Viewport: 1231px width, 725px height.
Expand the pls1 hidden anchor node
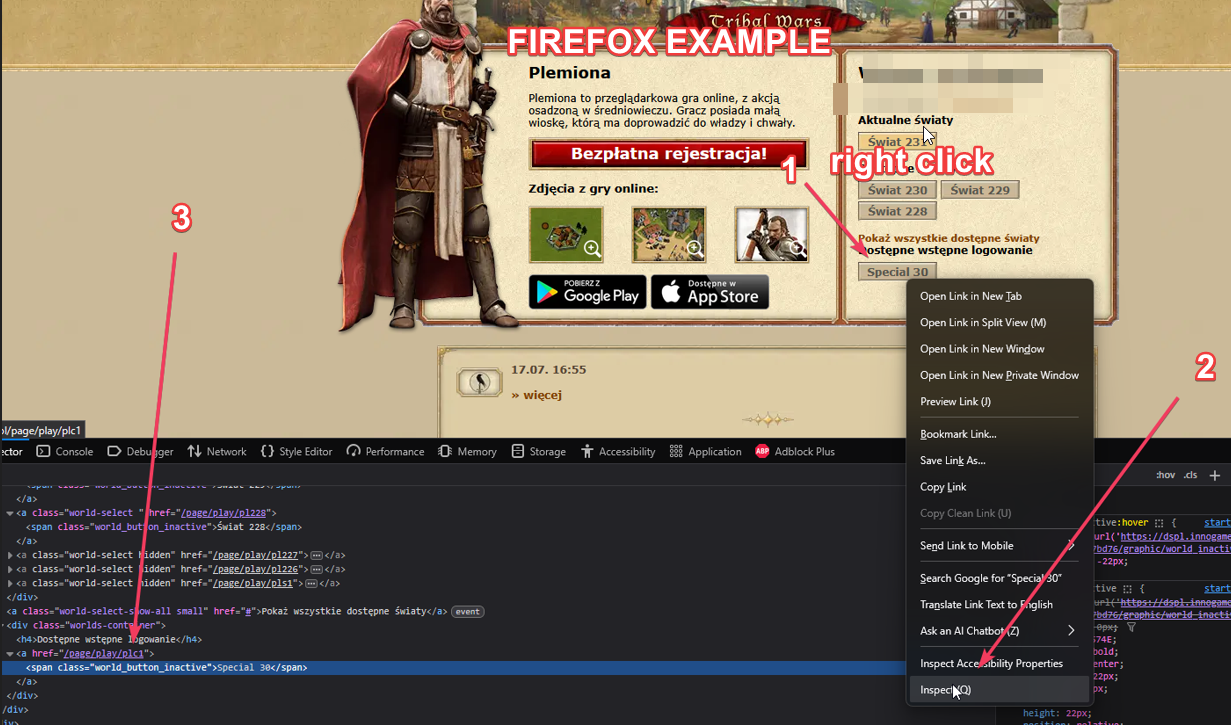pyautogui.click(x=10, y=583)
